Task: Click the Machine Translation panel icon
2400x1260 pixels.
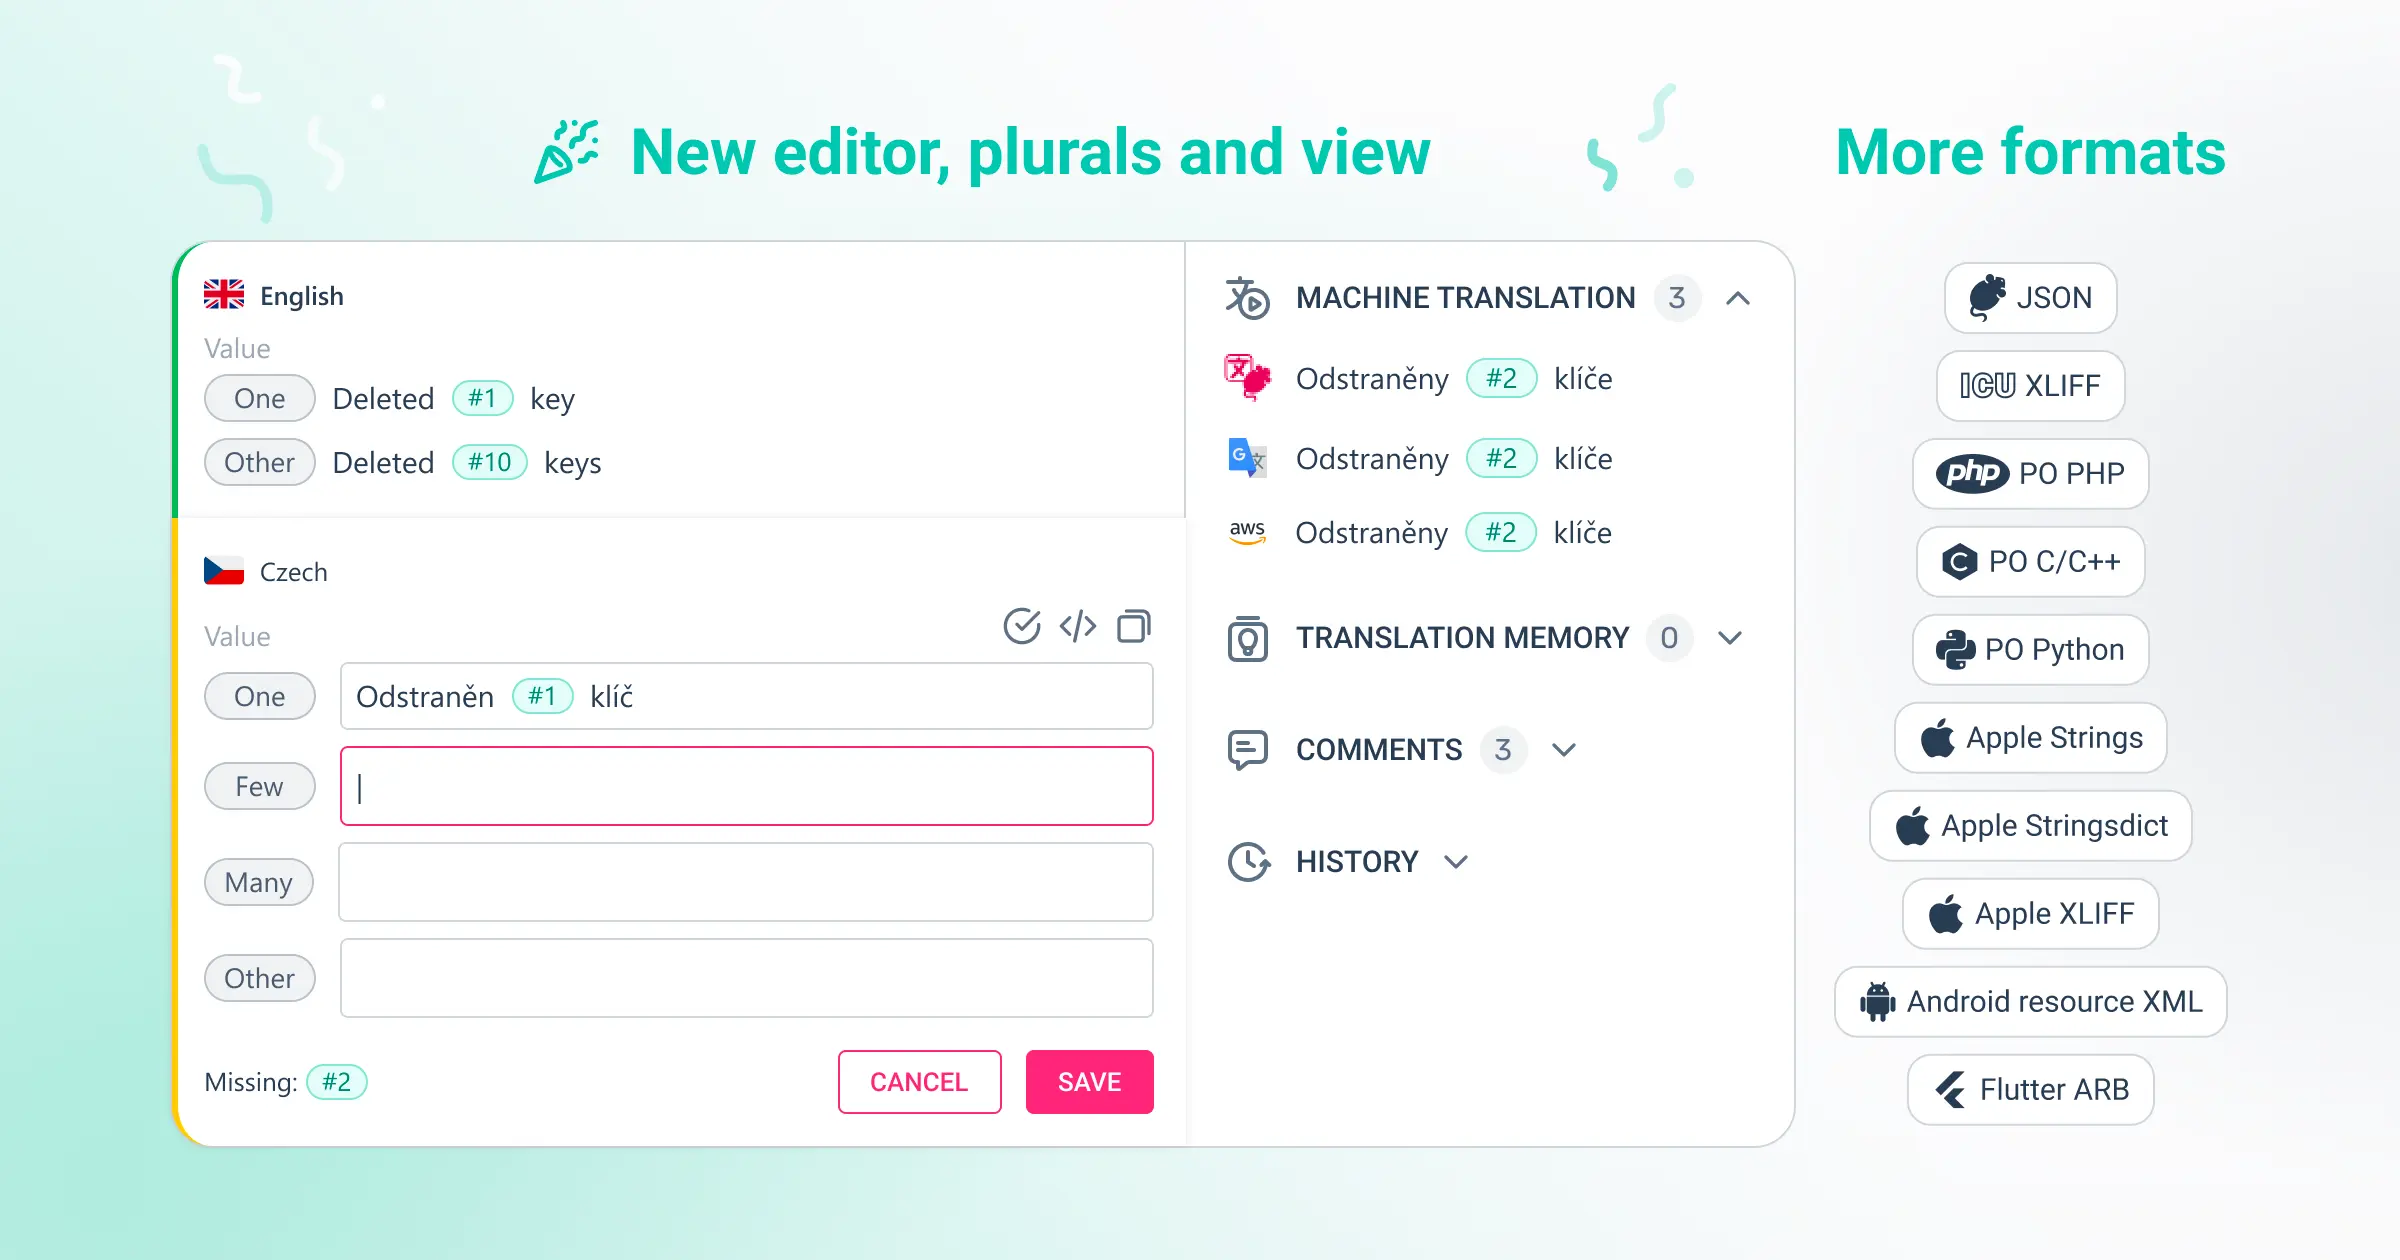Action: pyautogui.click(x=1246, y=297)
